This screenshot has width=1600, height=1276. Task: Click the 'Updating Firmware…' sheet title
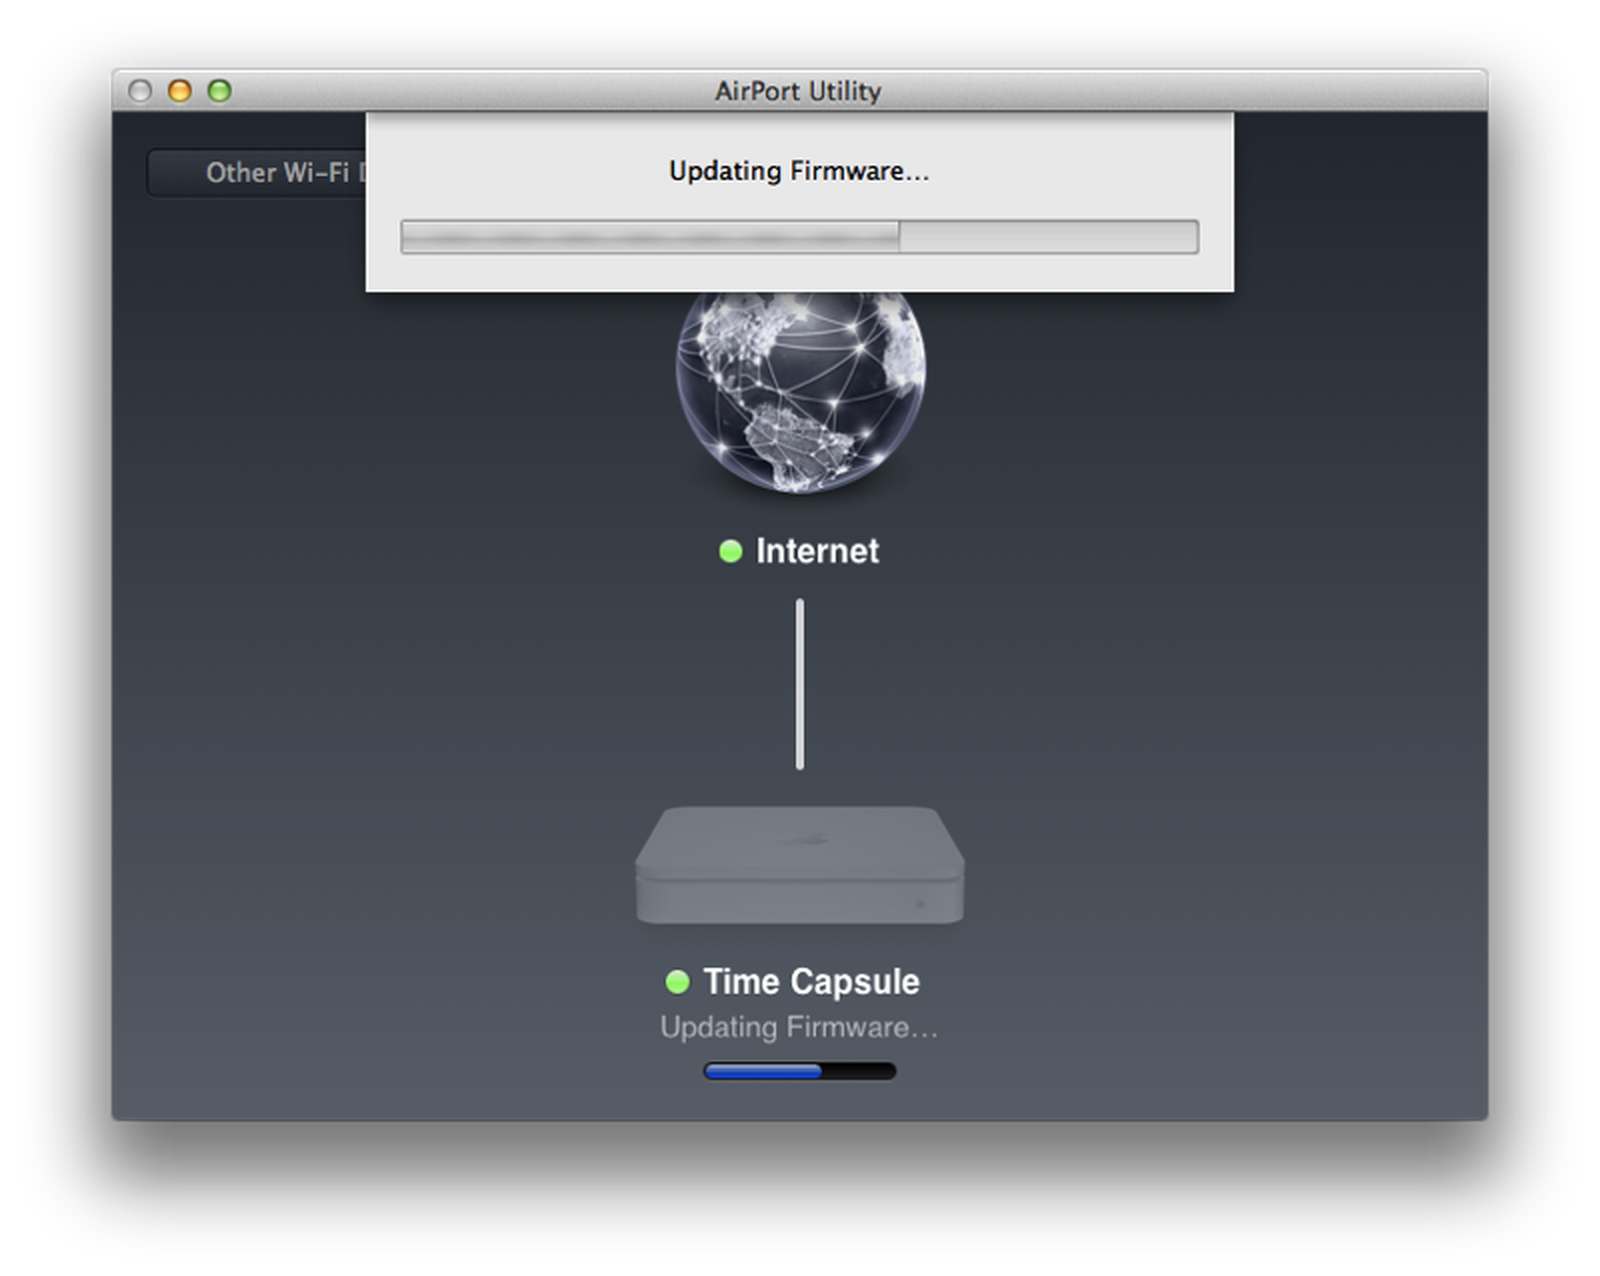[799, 171]
